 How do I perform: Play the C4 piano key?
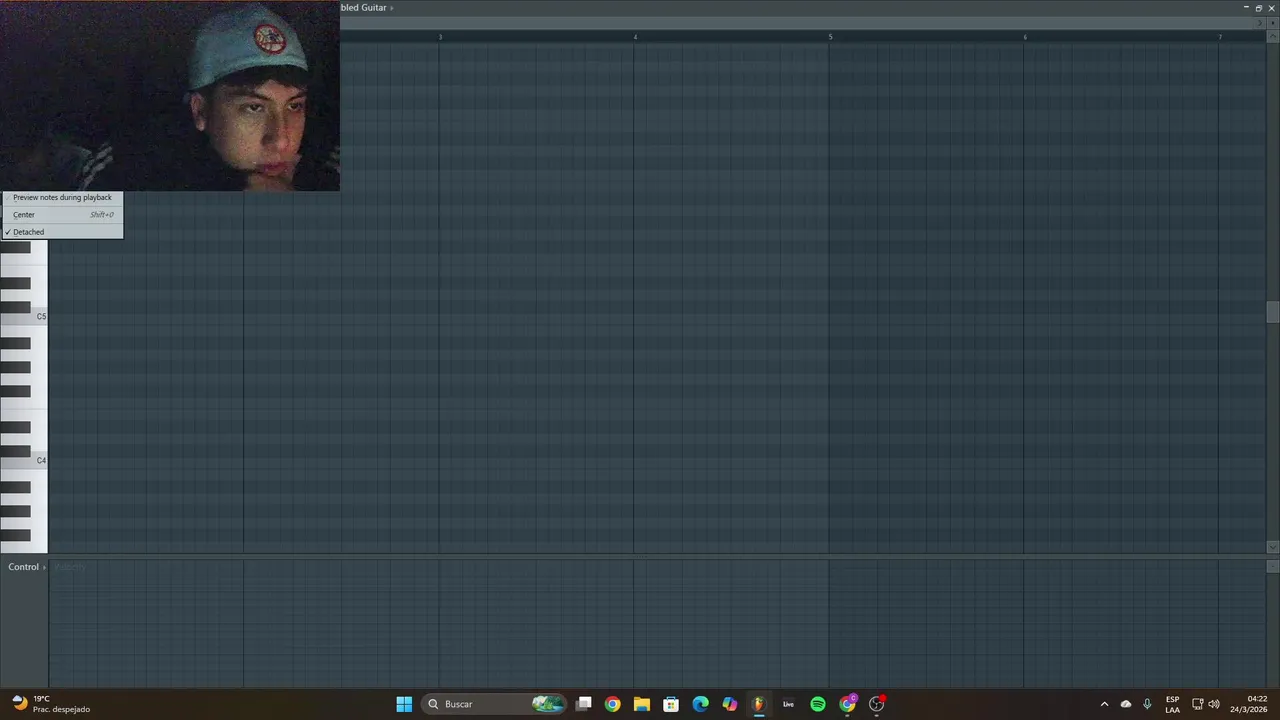[x=24, y=461]
